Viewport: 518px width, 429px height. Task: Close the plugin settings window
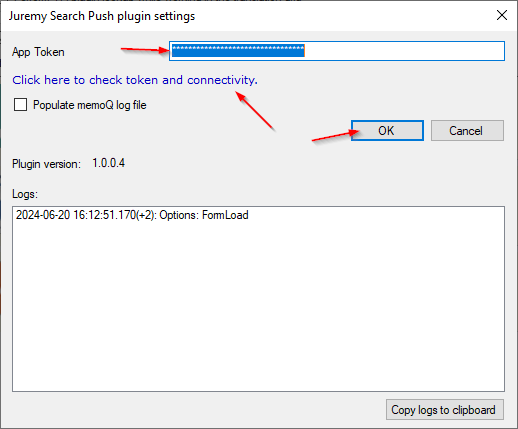(502, 15)
